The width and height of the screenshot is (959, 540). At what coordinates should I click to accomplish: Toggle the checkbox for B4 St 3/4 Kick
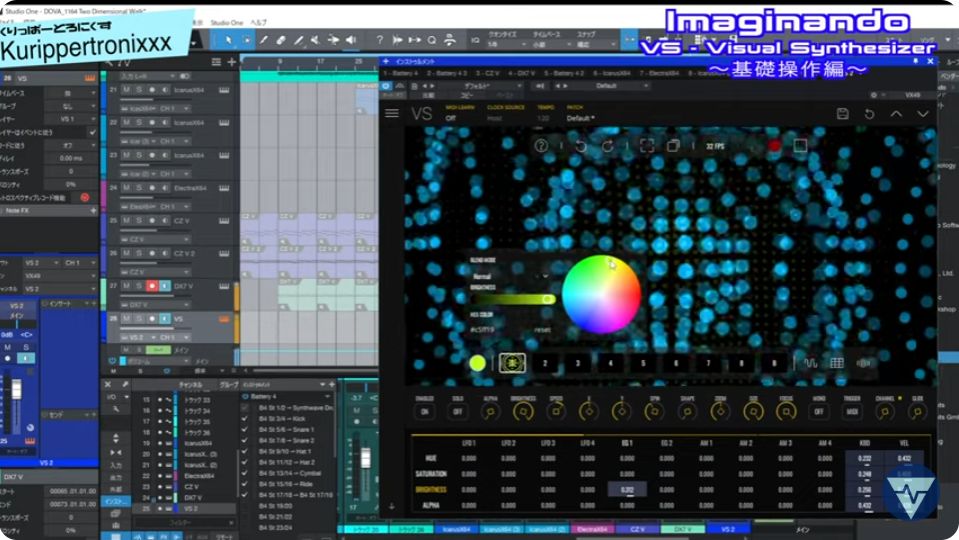pyautogui.click(x=245, y=419)
